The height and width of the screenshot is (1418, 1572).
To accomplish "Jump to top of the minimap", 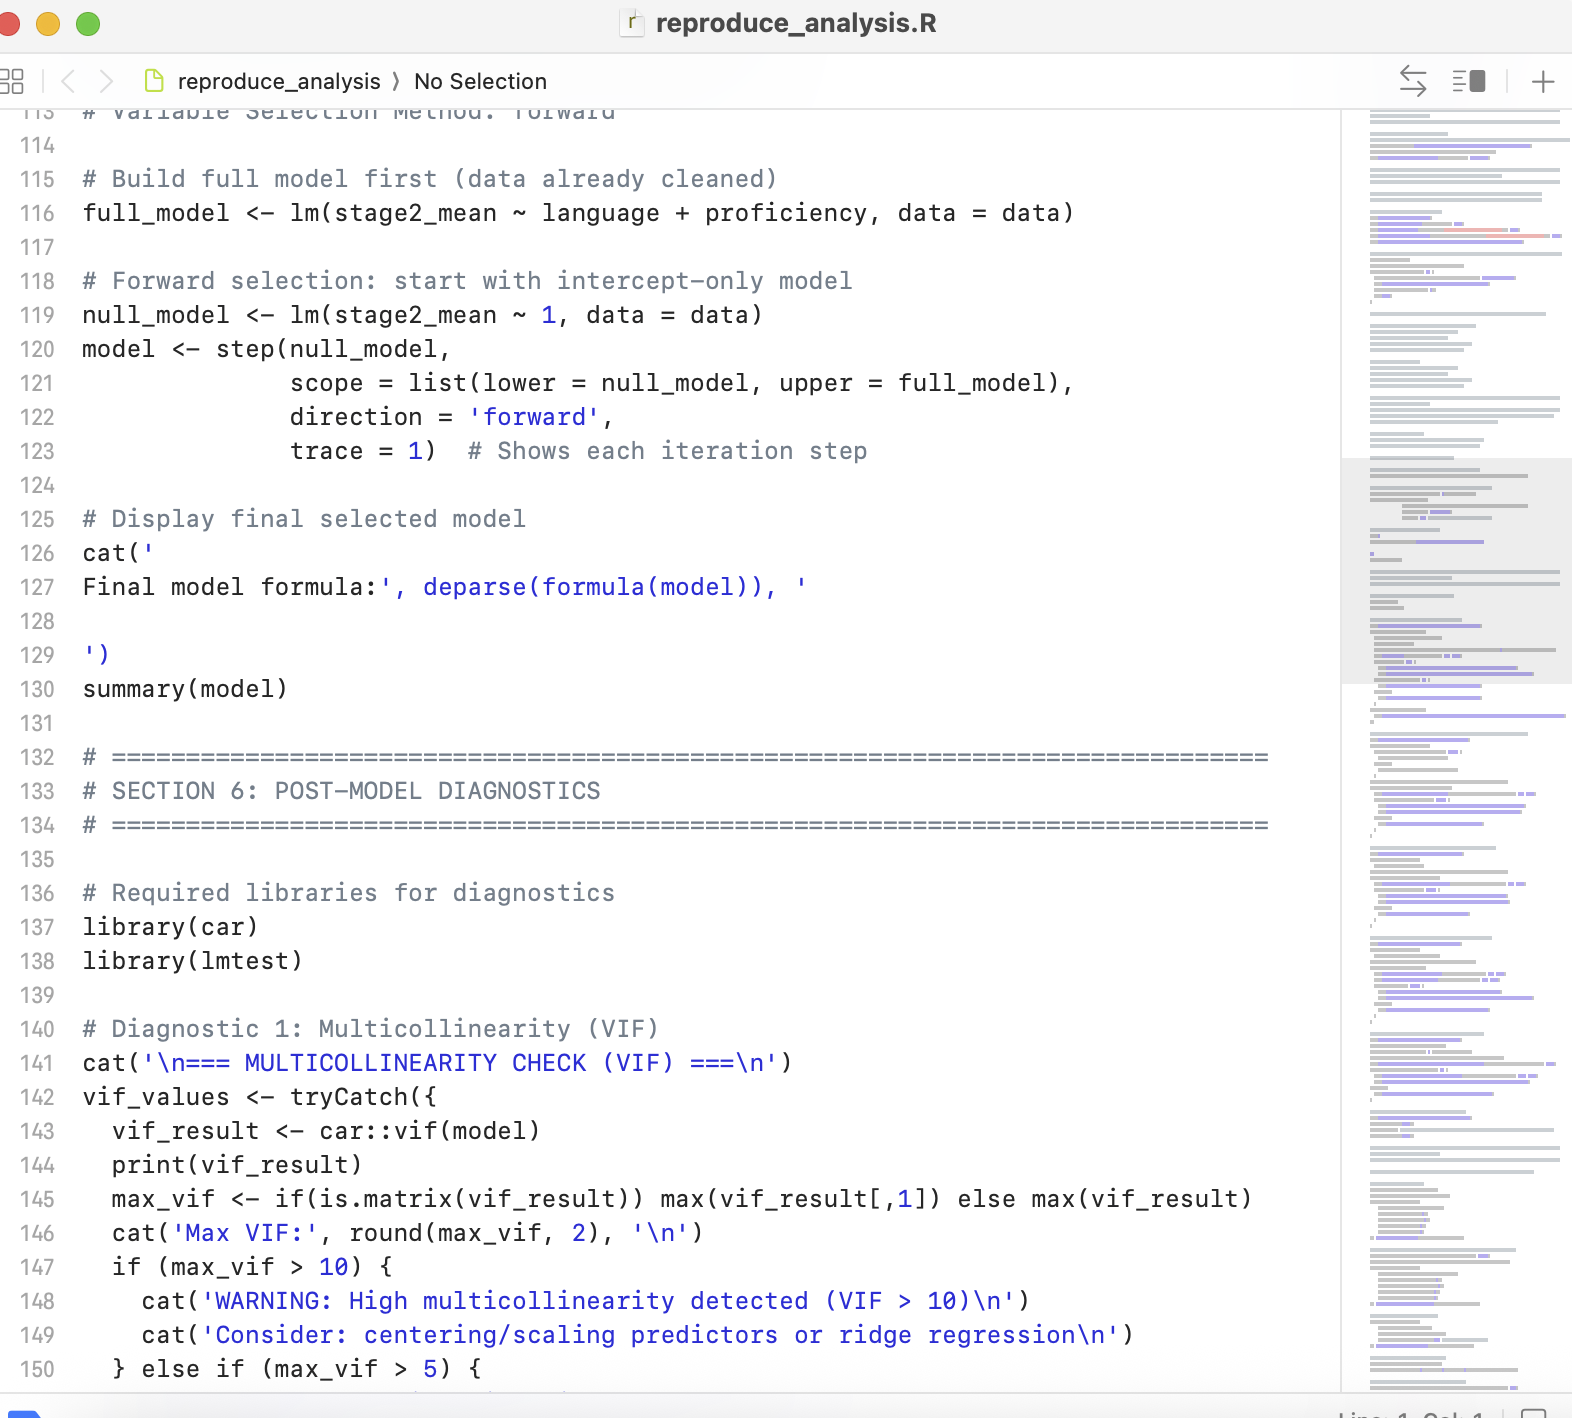I will 1456,116.
